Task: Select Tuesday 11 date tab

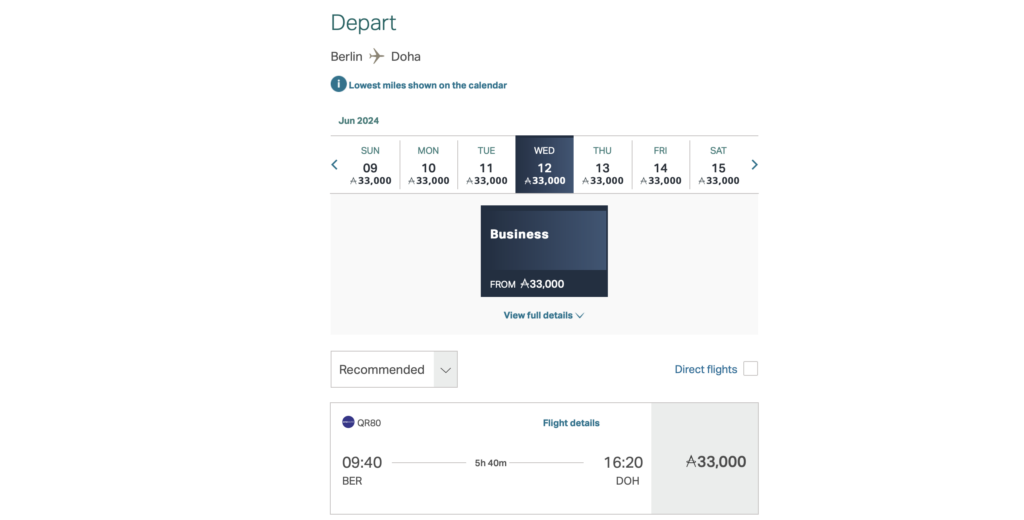Action: coord(486,165)
